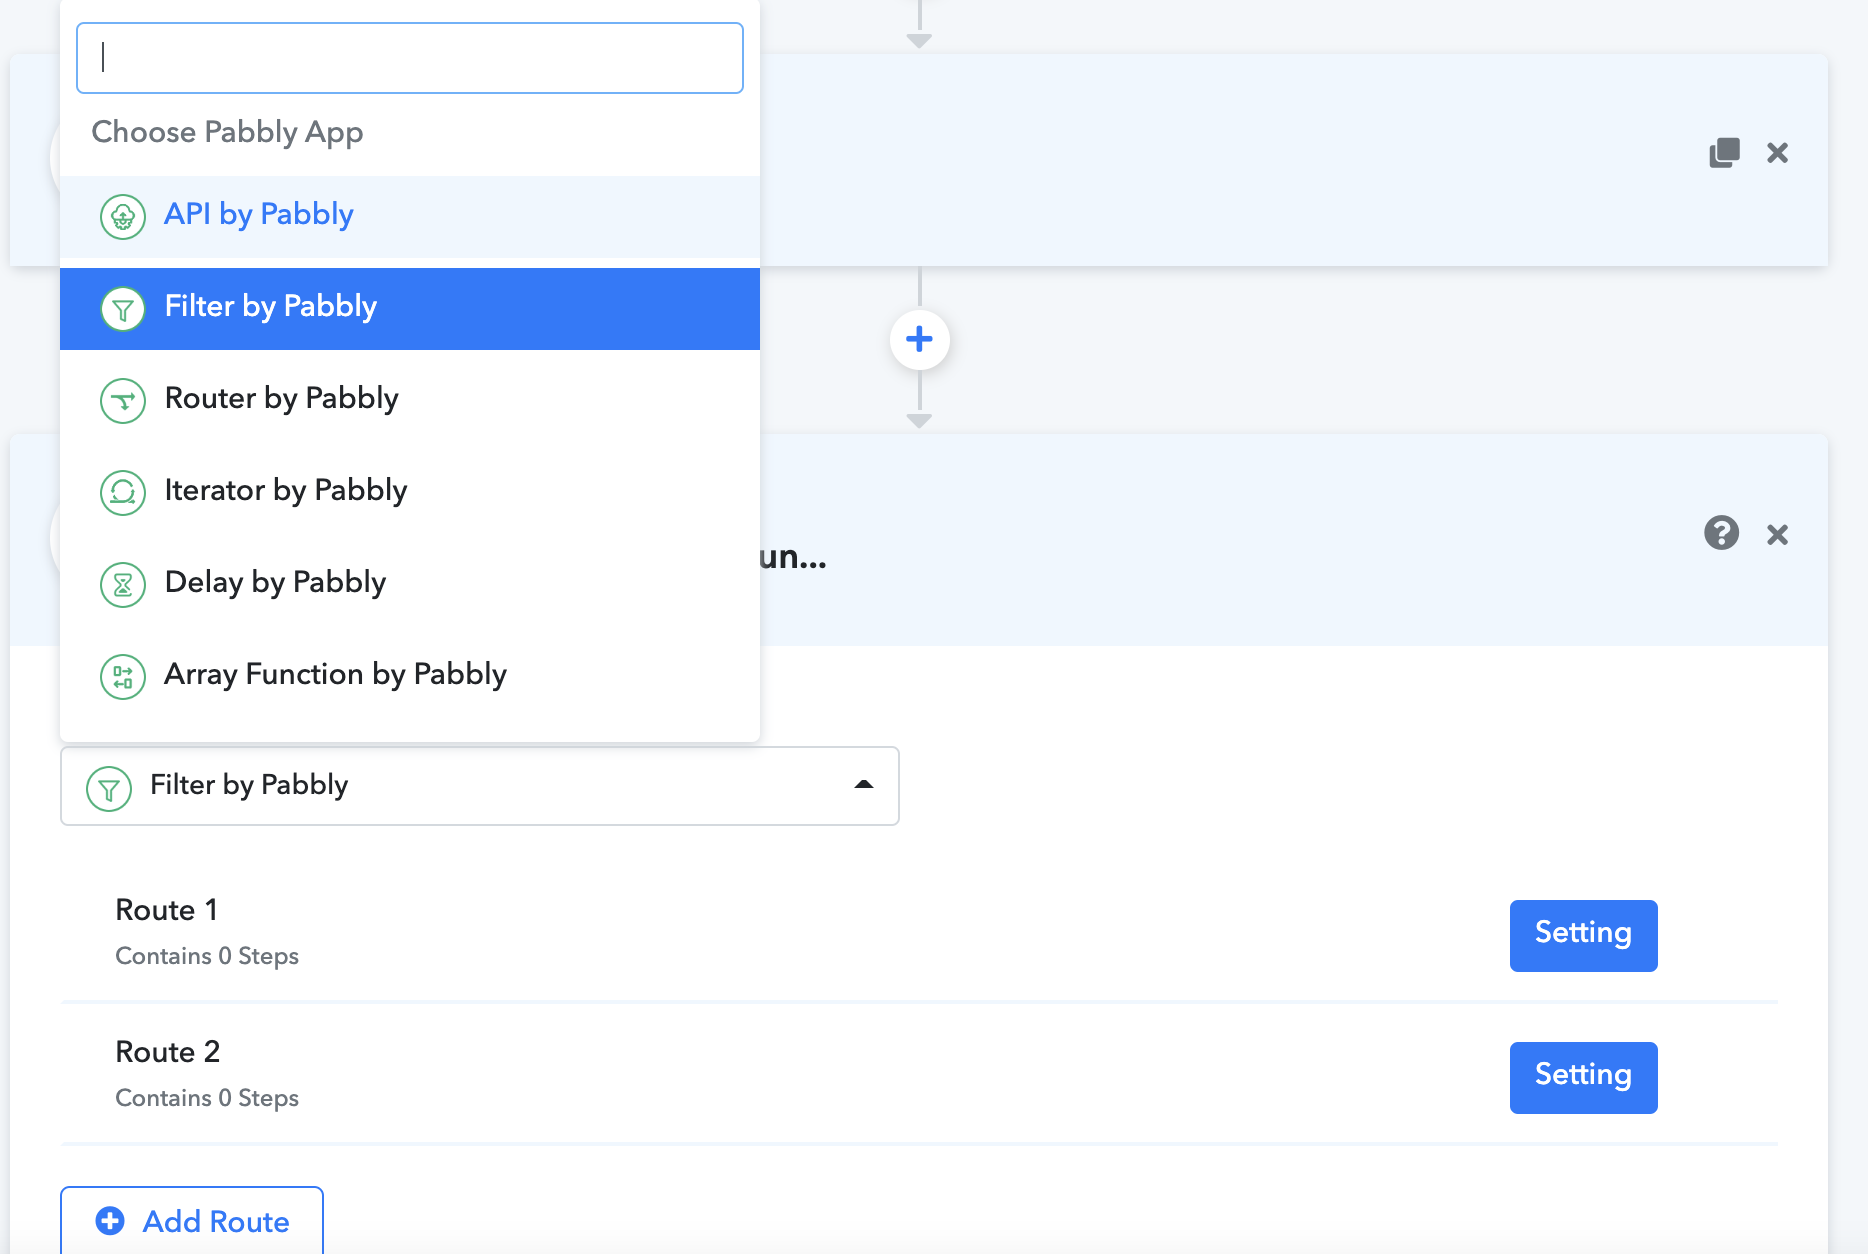Screen dimensions: 1868x1254
Task: Open Setting for Route 1
Action: point(1583,935)
